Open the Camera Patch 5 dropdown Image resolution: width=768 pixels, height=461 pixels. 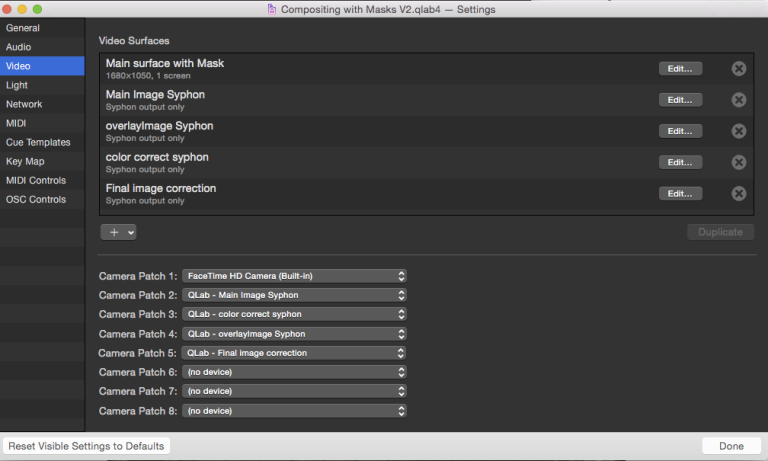pyautogui.click(x=294, y=353)
